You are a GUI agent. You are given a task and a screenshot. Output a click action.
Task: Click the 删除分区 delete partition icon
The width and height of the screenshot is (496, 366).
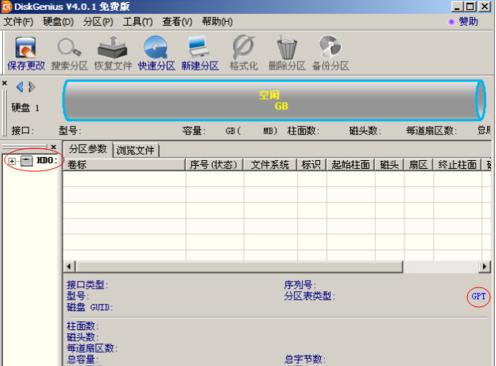tap(287, 54)
